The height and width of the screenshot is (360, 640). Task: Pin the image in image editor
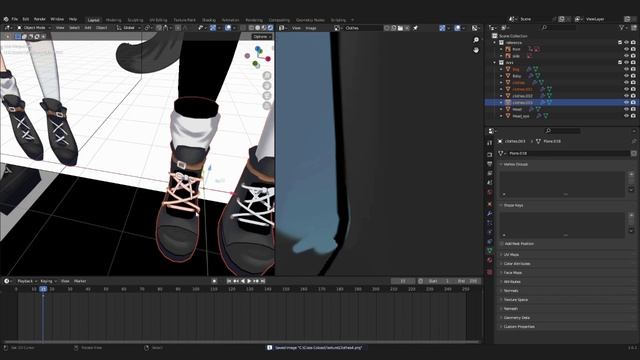[416, 28]
